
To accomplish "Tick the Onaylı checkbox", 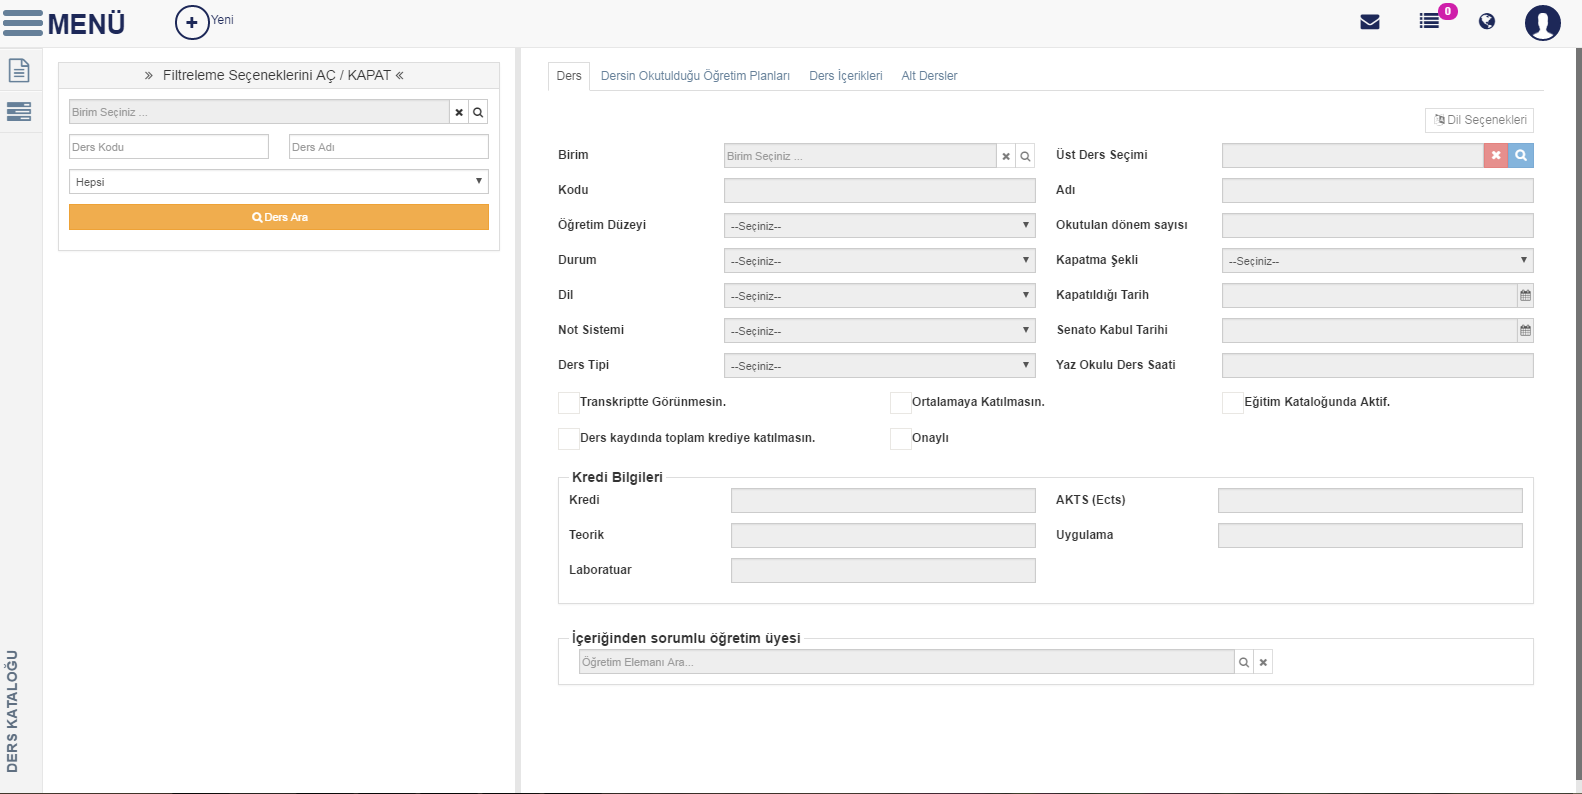I will click(901, 439).
